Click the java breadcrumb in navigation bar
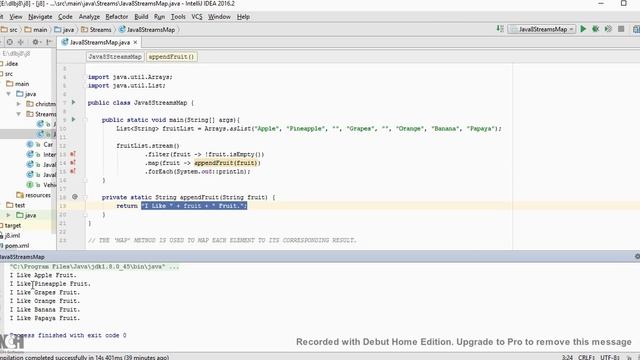Screen dimensions: 640x360 pos(64,29)
